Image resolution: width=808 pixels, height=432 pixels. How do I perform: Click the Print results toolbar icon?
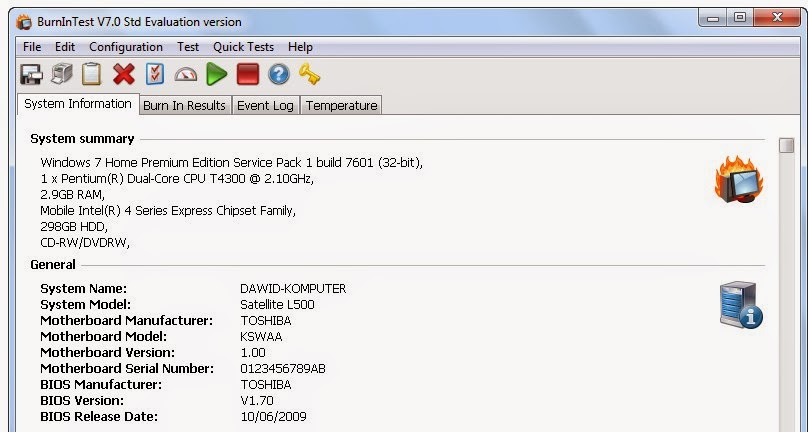(62, 74)
